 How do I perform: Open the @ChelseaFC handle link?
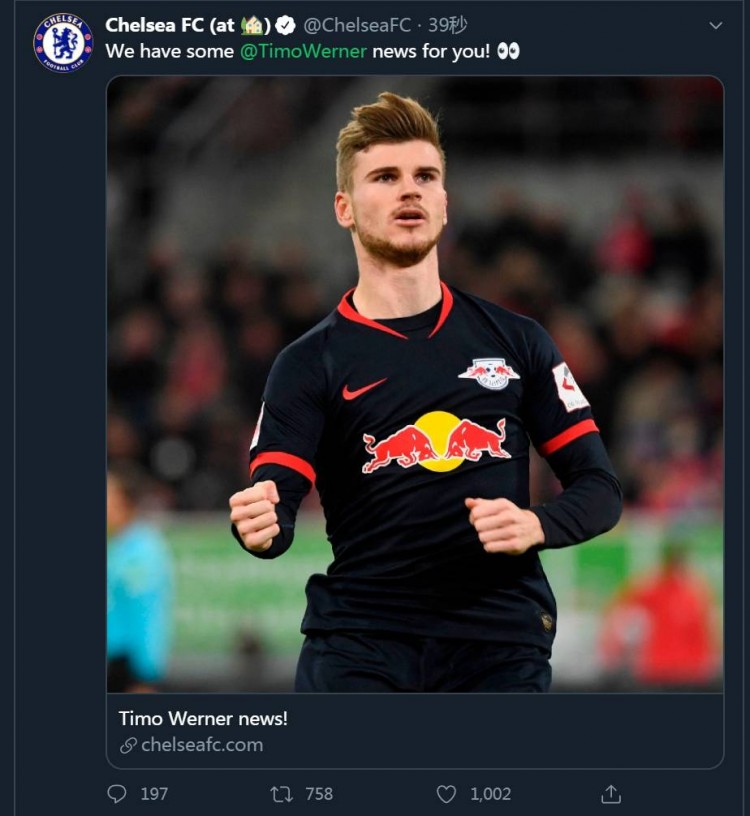tap(357, 25)
